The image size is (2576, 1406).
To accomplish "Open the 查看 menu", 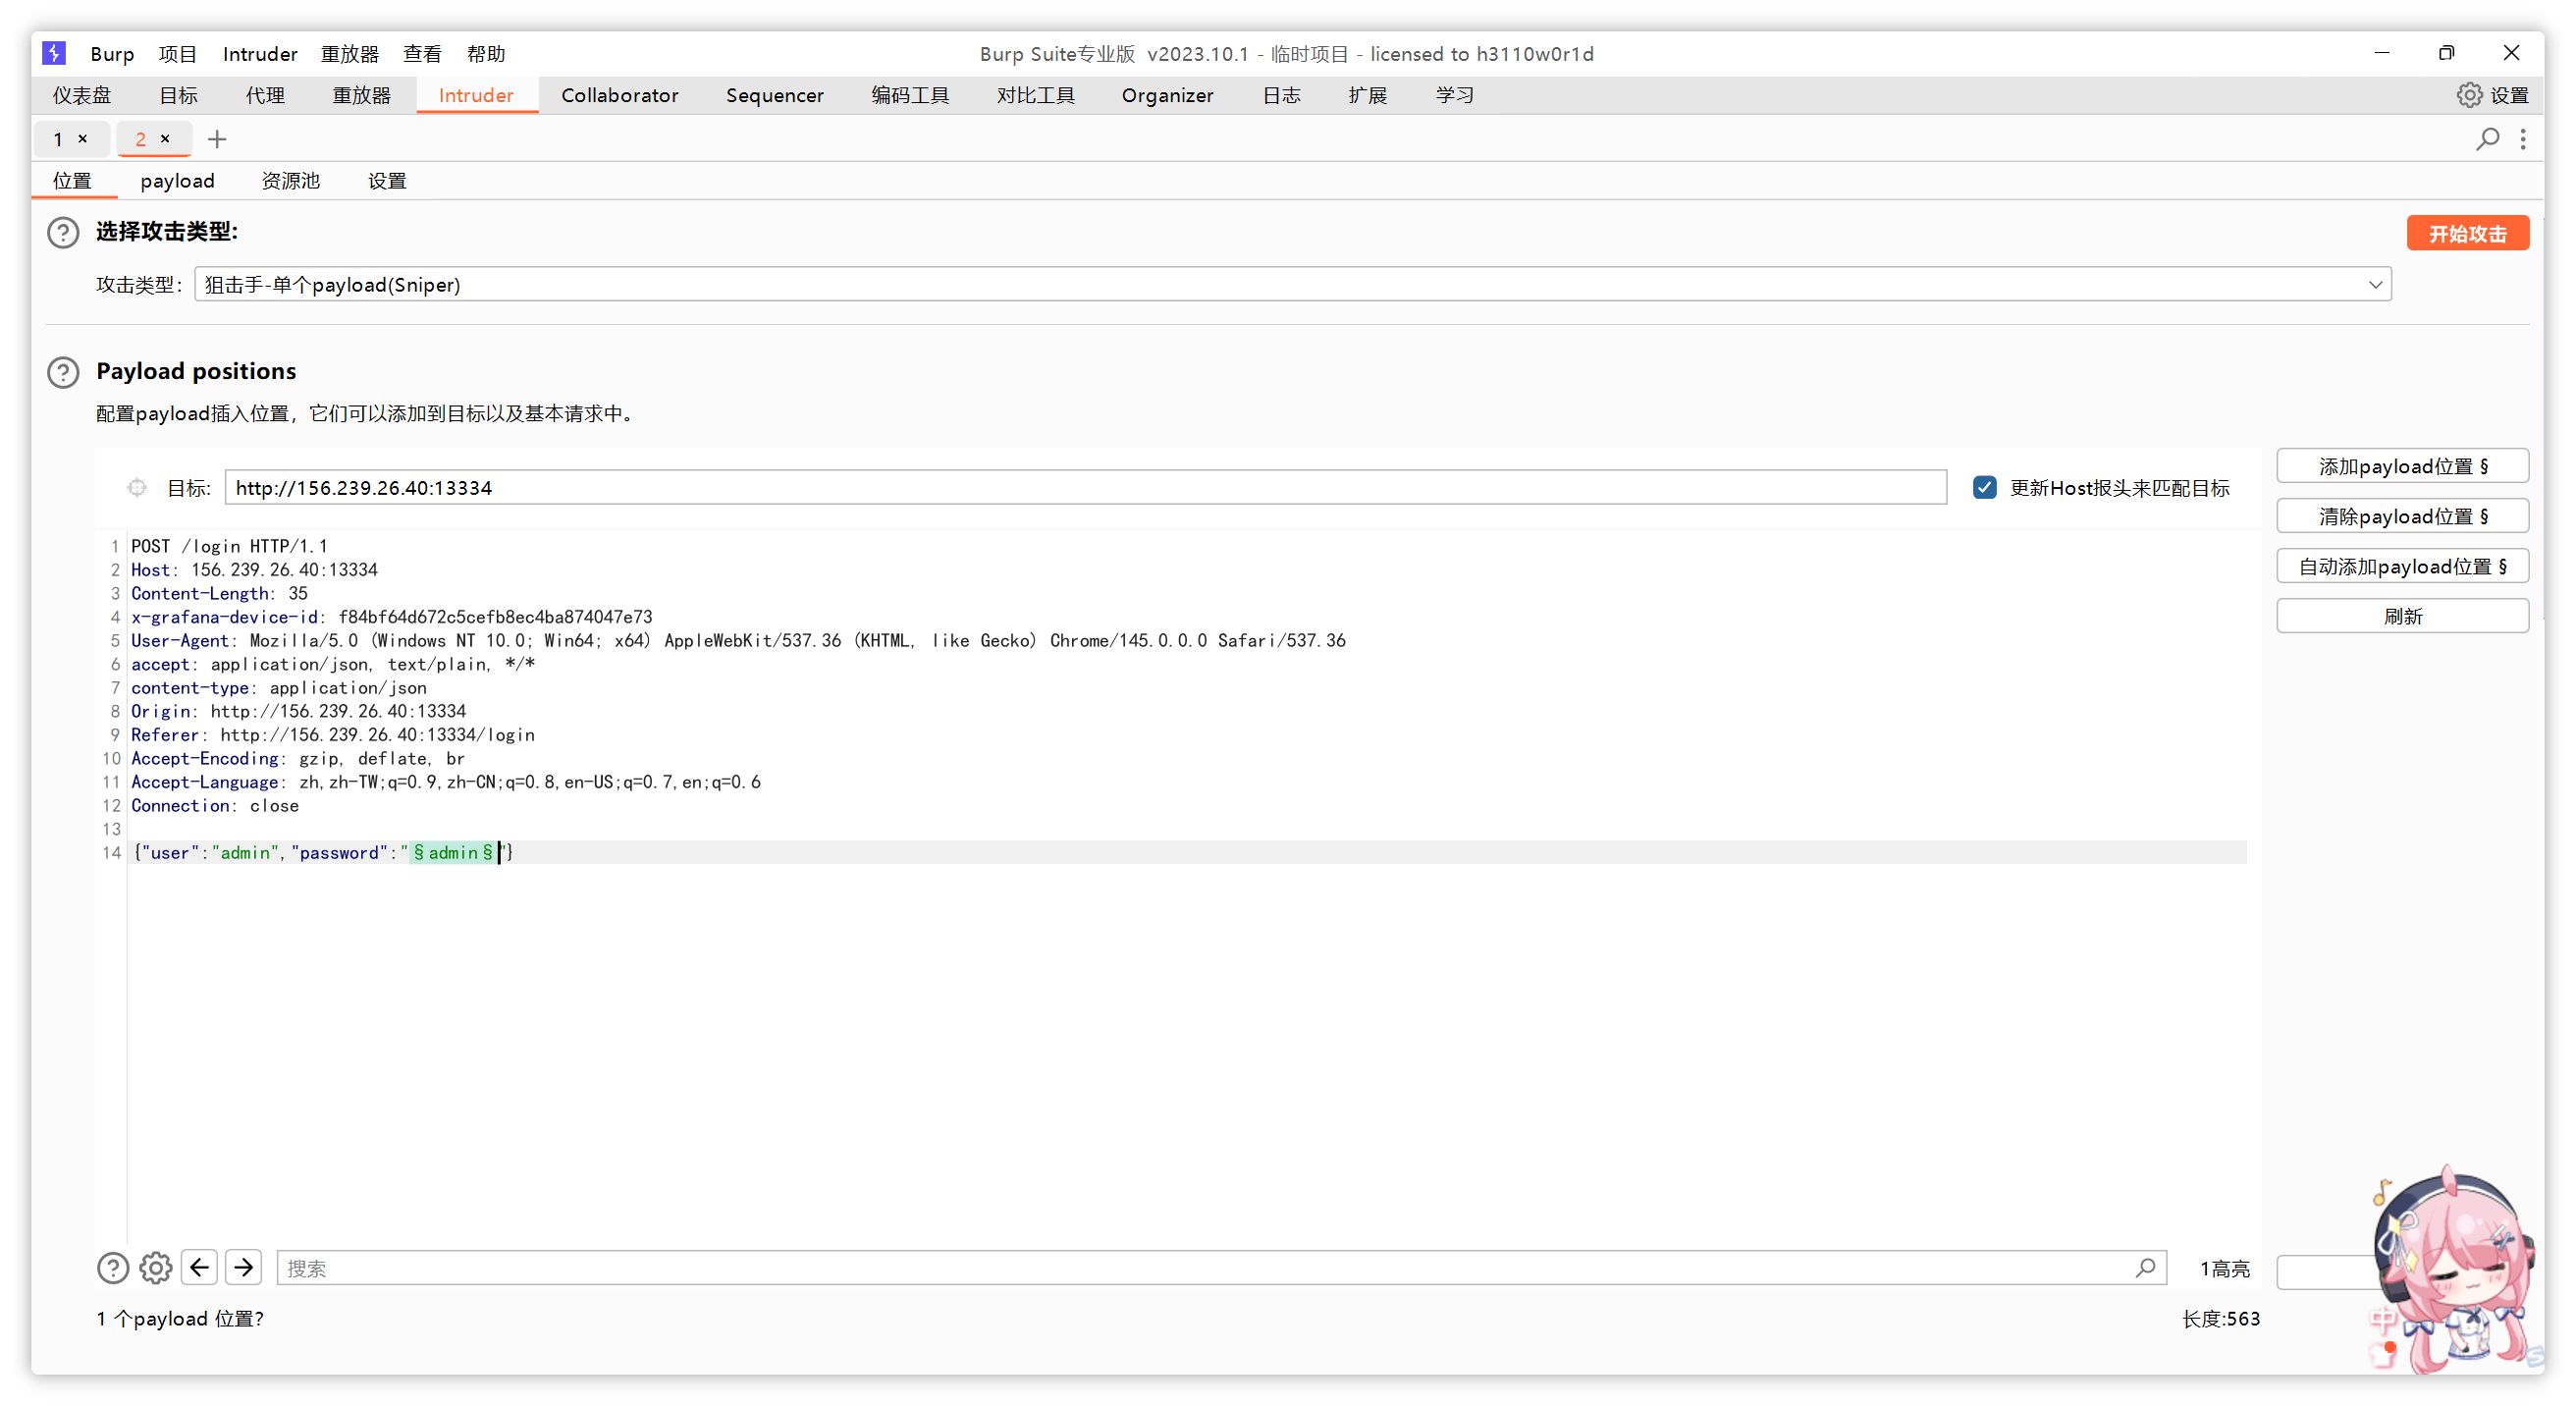I will pos(422,54).
